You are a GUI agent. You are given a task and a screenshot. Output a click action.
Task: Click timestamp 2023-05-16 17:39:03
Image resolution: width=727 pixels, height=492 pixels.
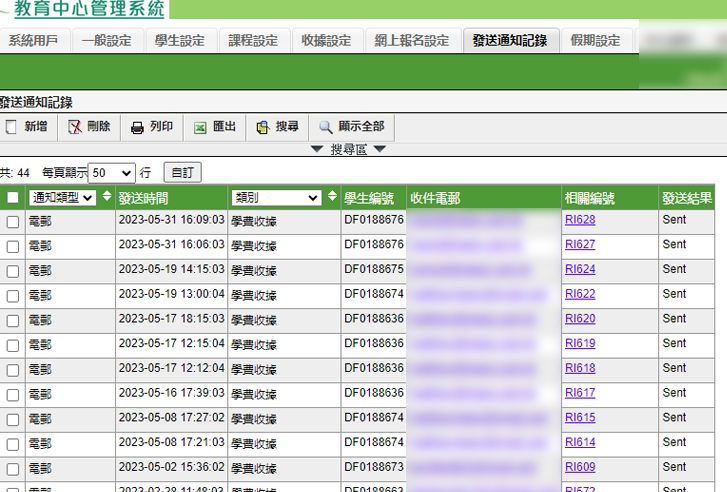click(172, 393)
